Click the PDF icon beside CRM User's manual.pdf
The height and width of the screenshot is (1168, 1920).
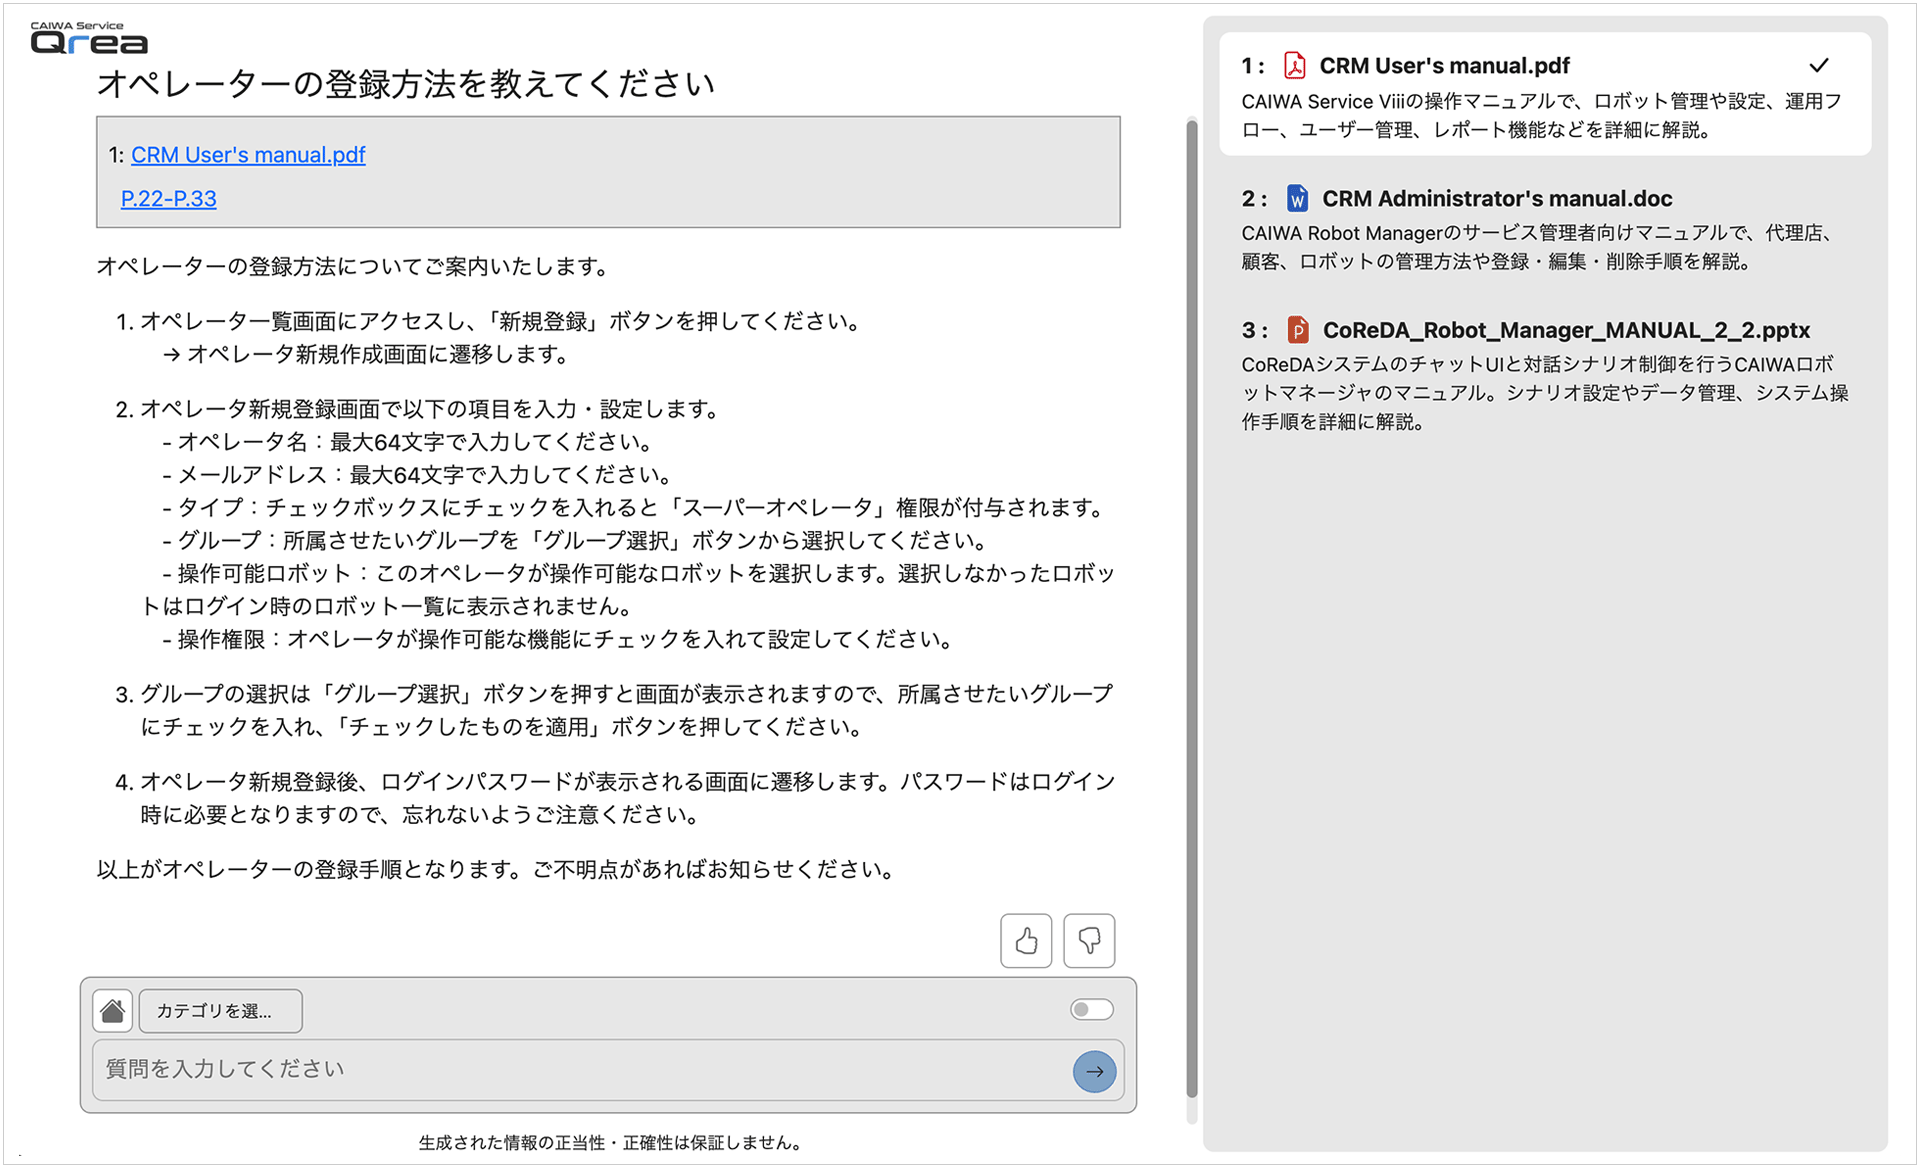coord(1296,65)
